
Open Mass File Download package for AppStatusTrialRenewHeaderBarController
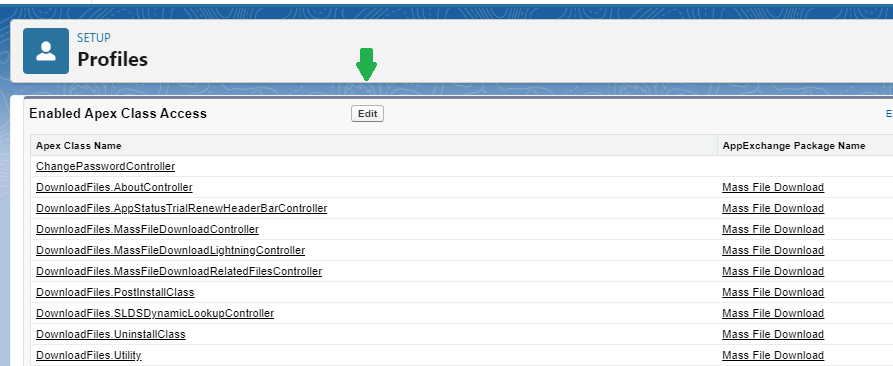(x=773, y=208)
